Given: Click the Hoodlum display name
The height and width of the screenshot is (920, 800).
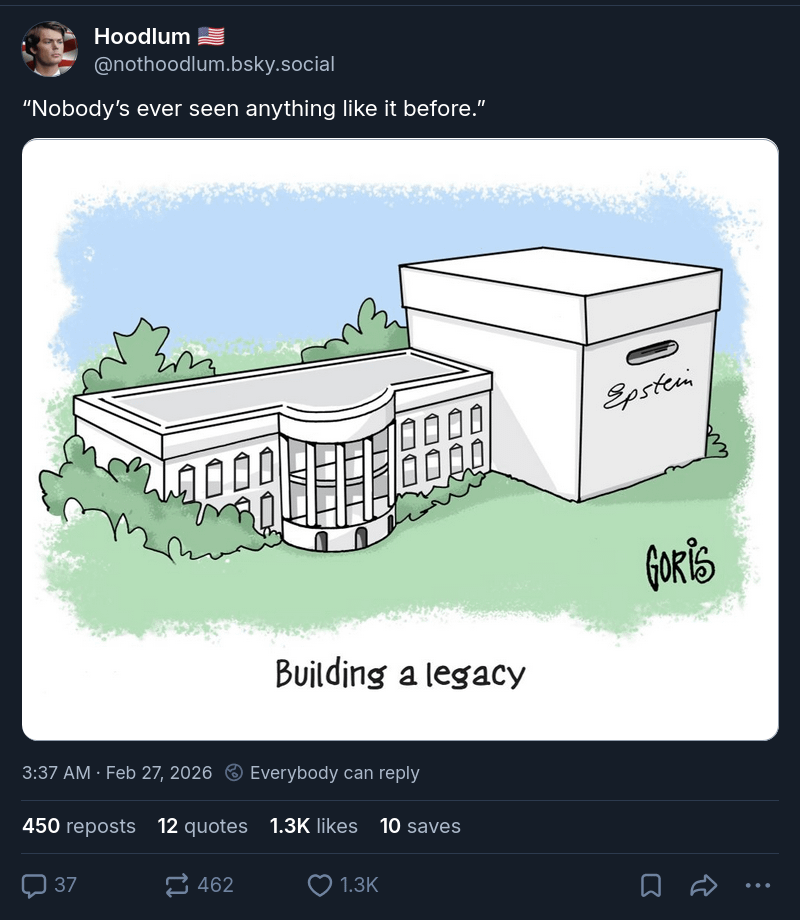Looking at the screenshot, I should click(x=142, y=37).
